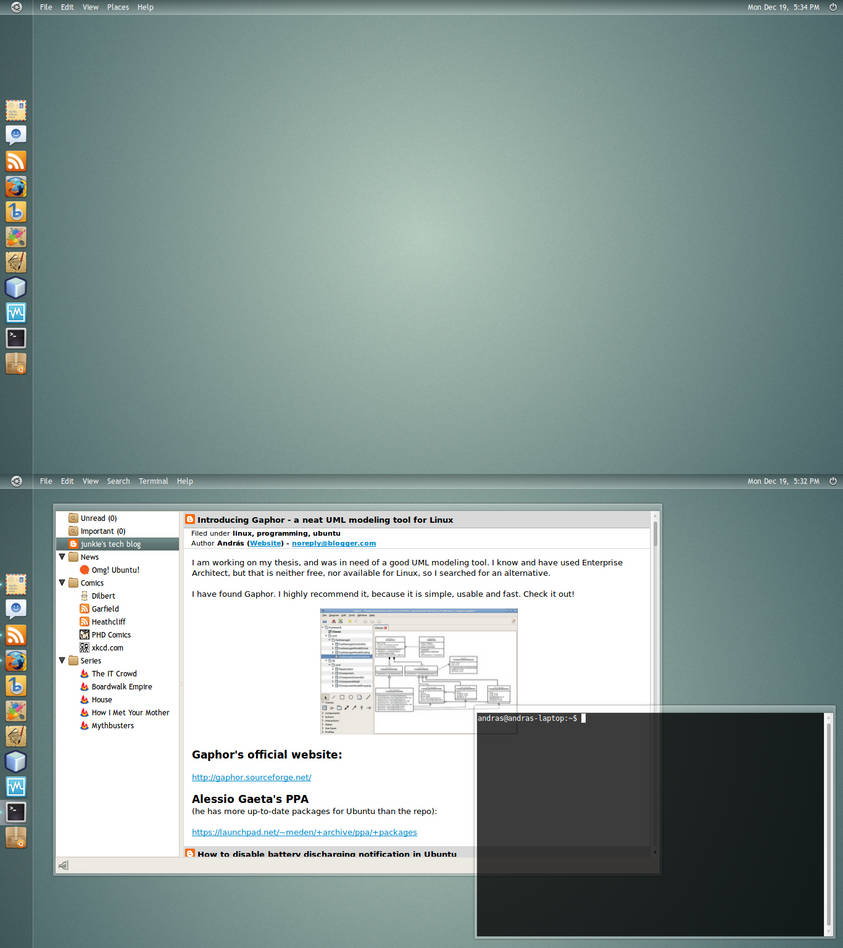
Task: Open the system monitor graph icon on the empty desktop's dock
Action: 16,313
